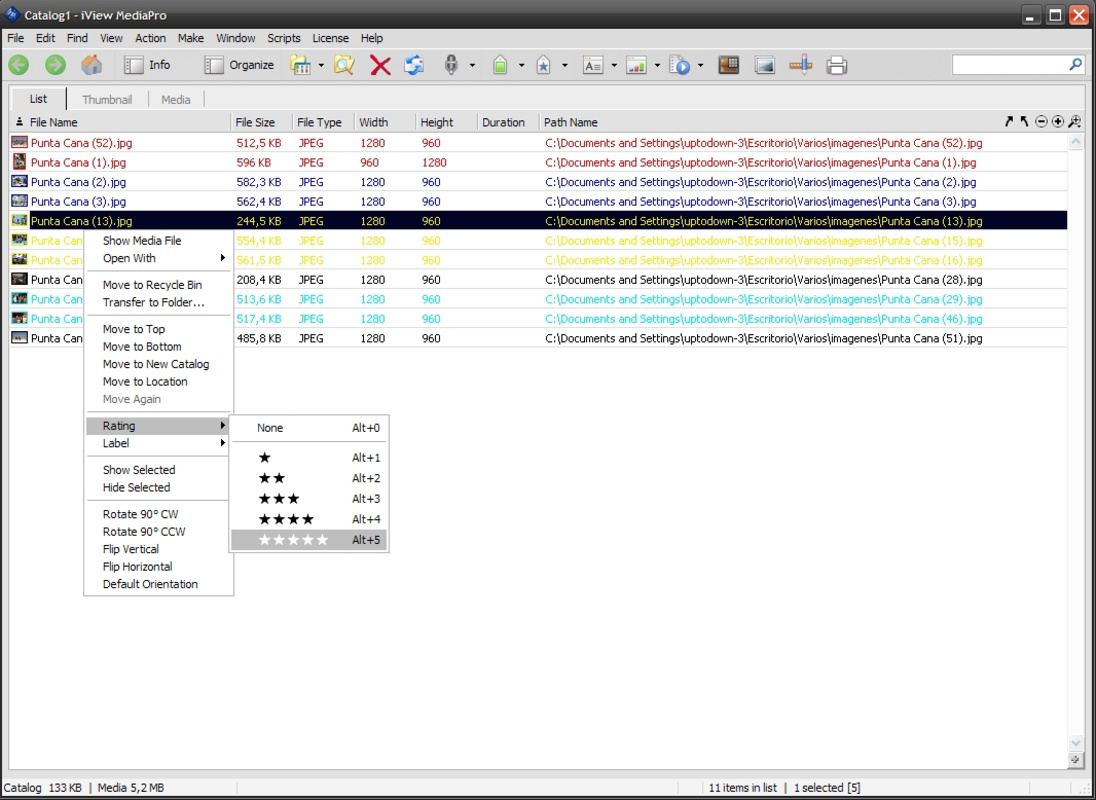Expand the green label dropdown arrow
The width and height of the screenshot is (1096, 800).
[x=521, y=66]
